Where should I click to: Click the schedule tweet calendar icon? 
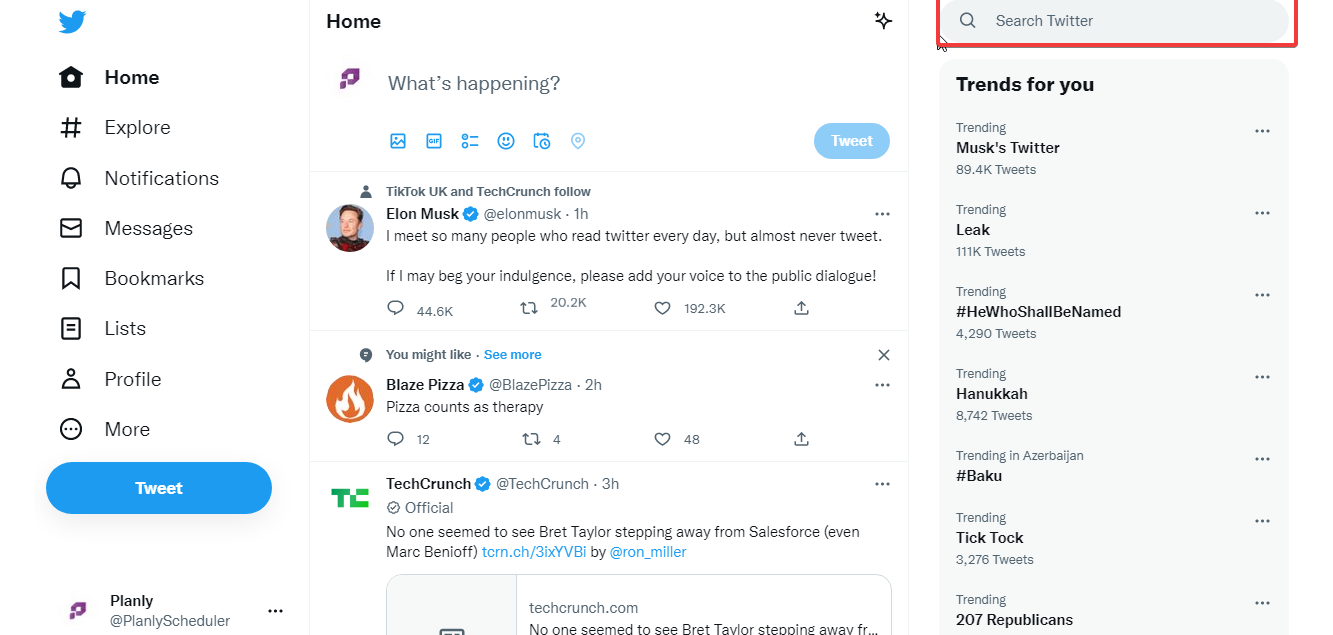(542, 141)
